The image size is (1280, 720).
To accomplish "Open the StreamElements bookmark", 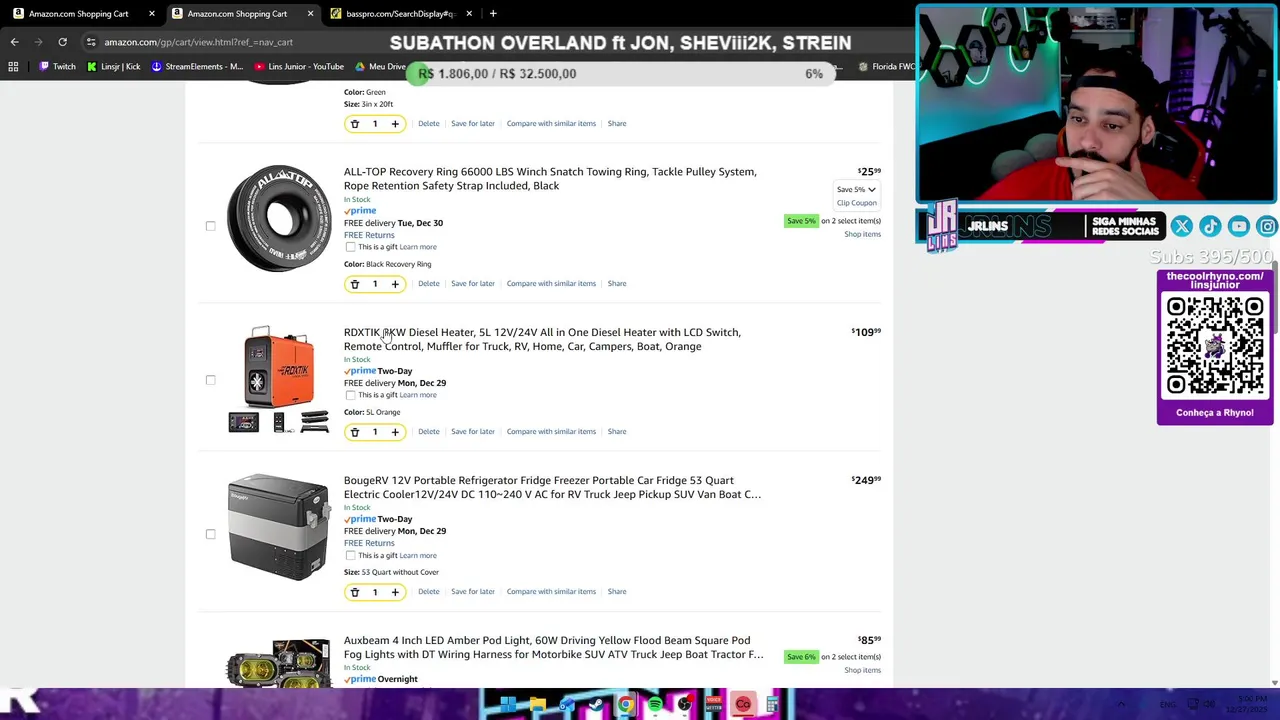I will point(197,67).
